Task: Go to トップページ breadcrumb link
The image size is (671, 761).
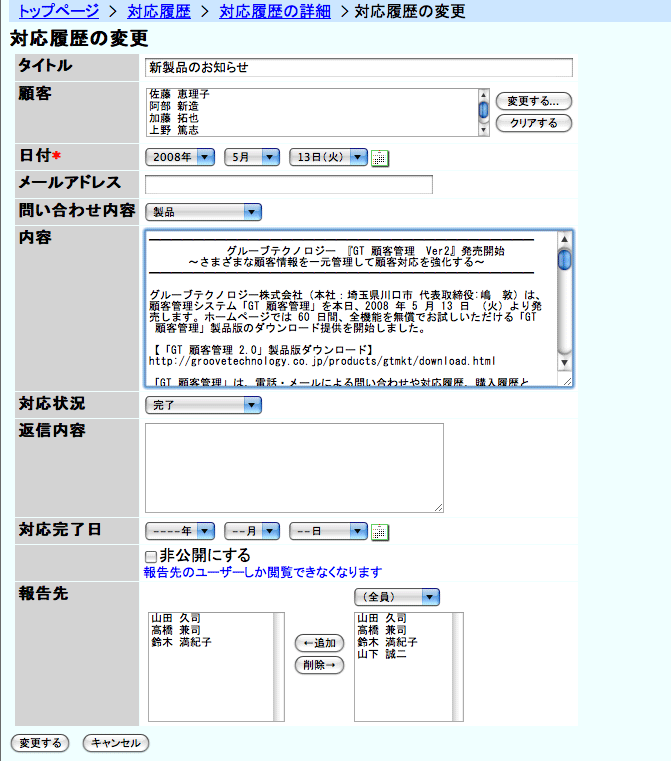Action: click(x=59, y=11)
